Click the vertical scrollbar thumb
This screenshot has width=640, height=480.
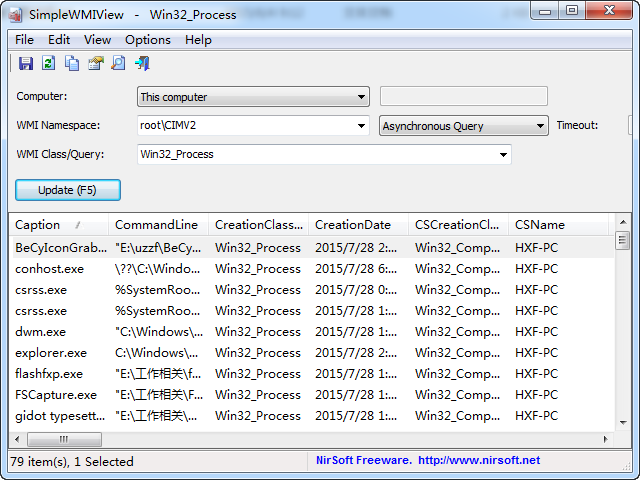(623, 240)
